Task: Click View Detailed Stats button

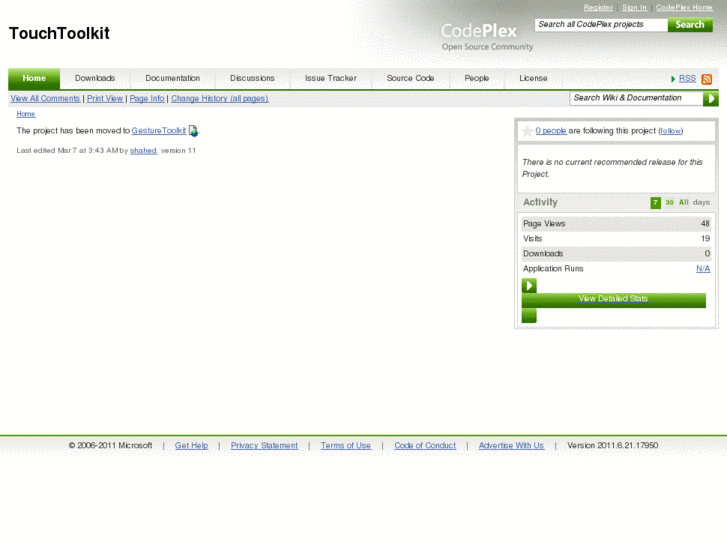Action: (613, 300)
